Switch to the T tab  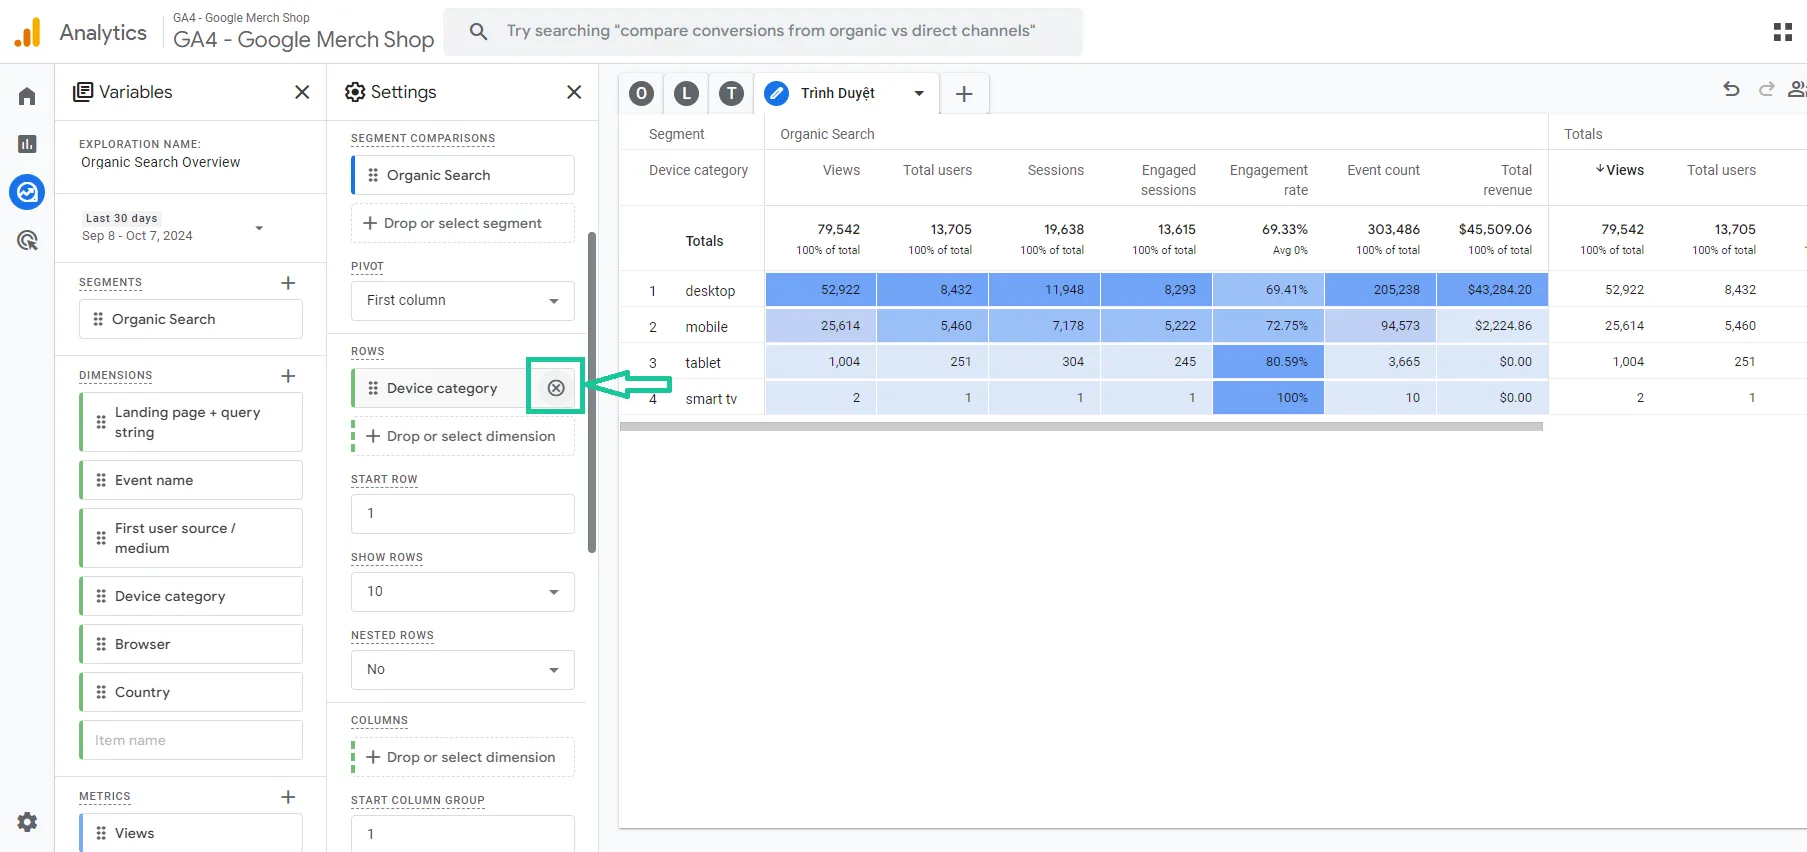[732, 94]
